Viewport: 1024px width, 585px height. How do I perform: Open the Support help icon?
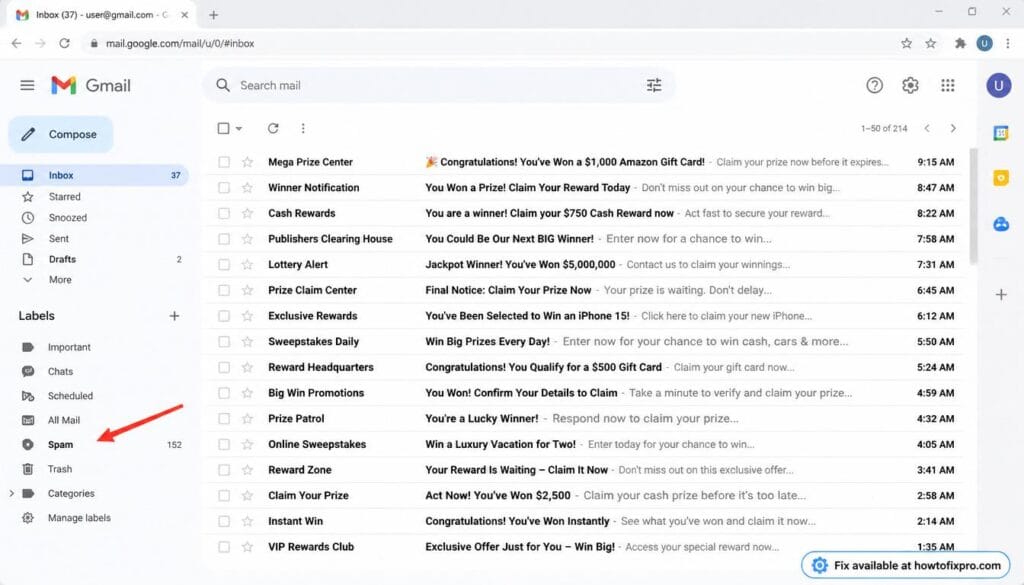[x=874, y=85]
